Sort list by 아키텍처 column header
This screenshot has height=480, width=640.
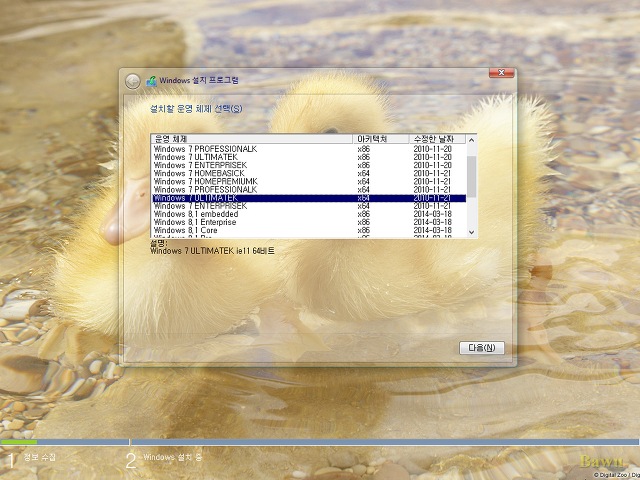click(x=380, y=139)
